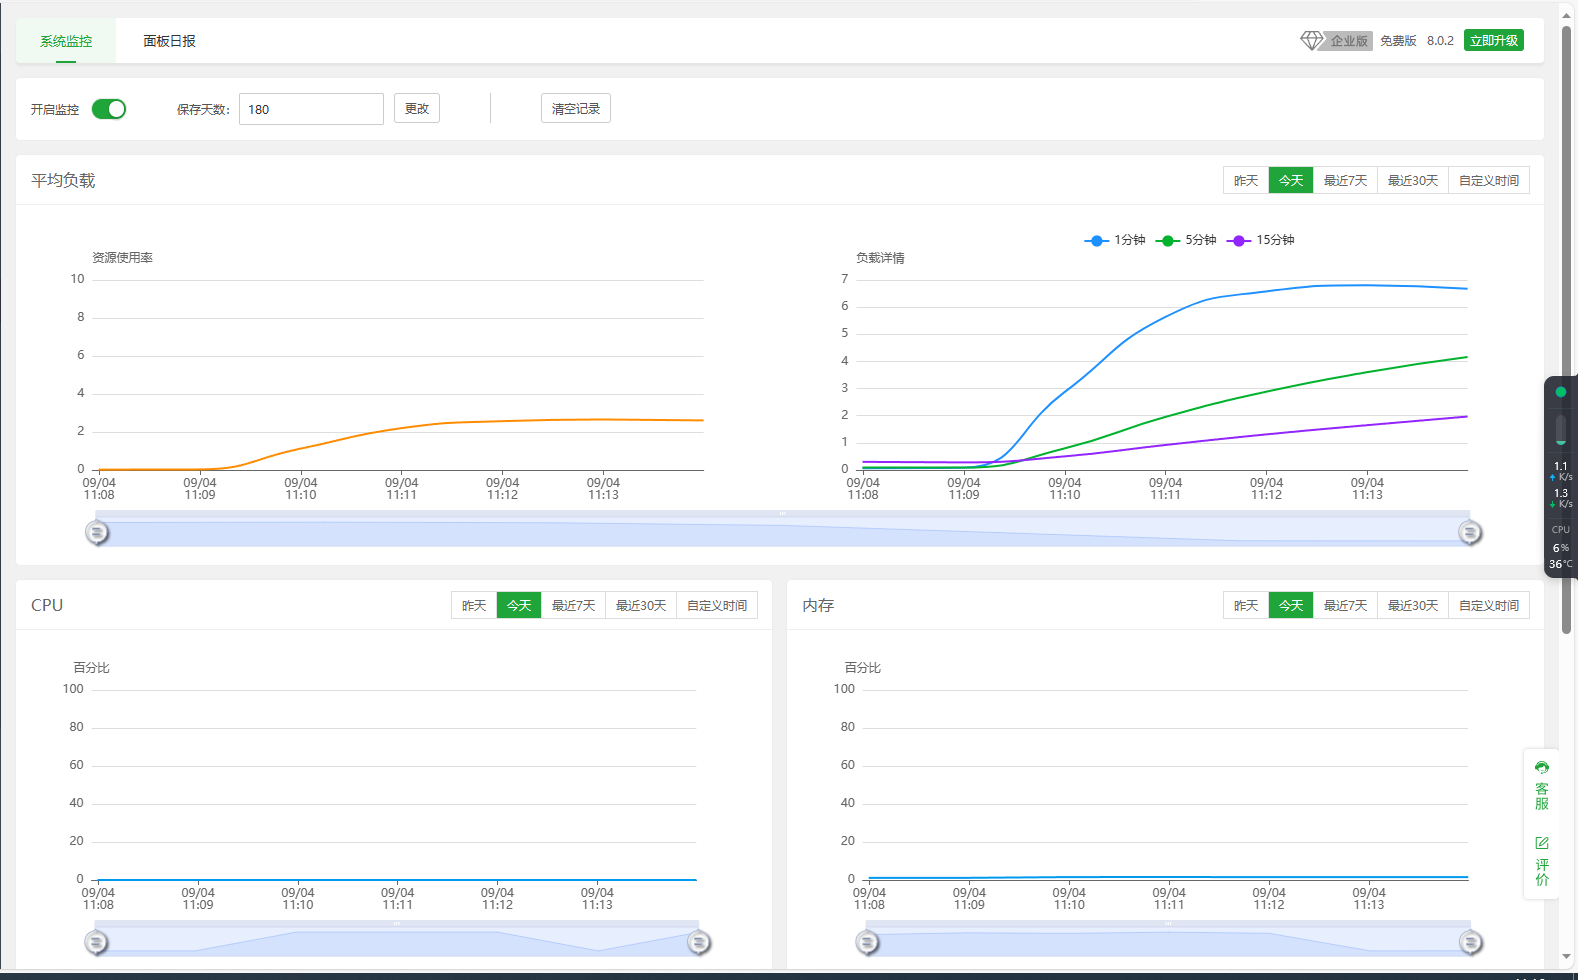Click the upload speed 1.1 K/s reading
Screen dimensions: 1578x980
1561,471
